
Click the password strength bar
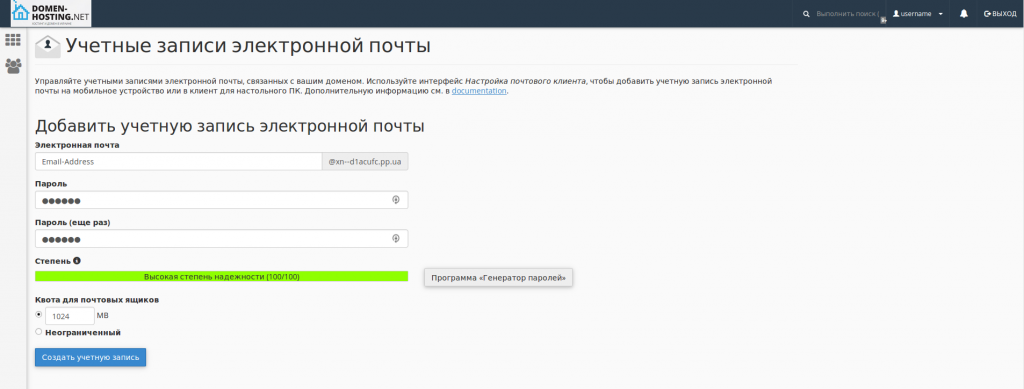221,277
